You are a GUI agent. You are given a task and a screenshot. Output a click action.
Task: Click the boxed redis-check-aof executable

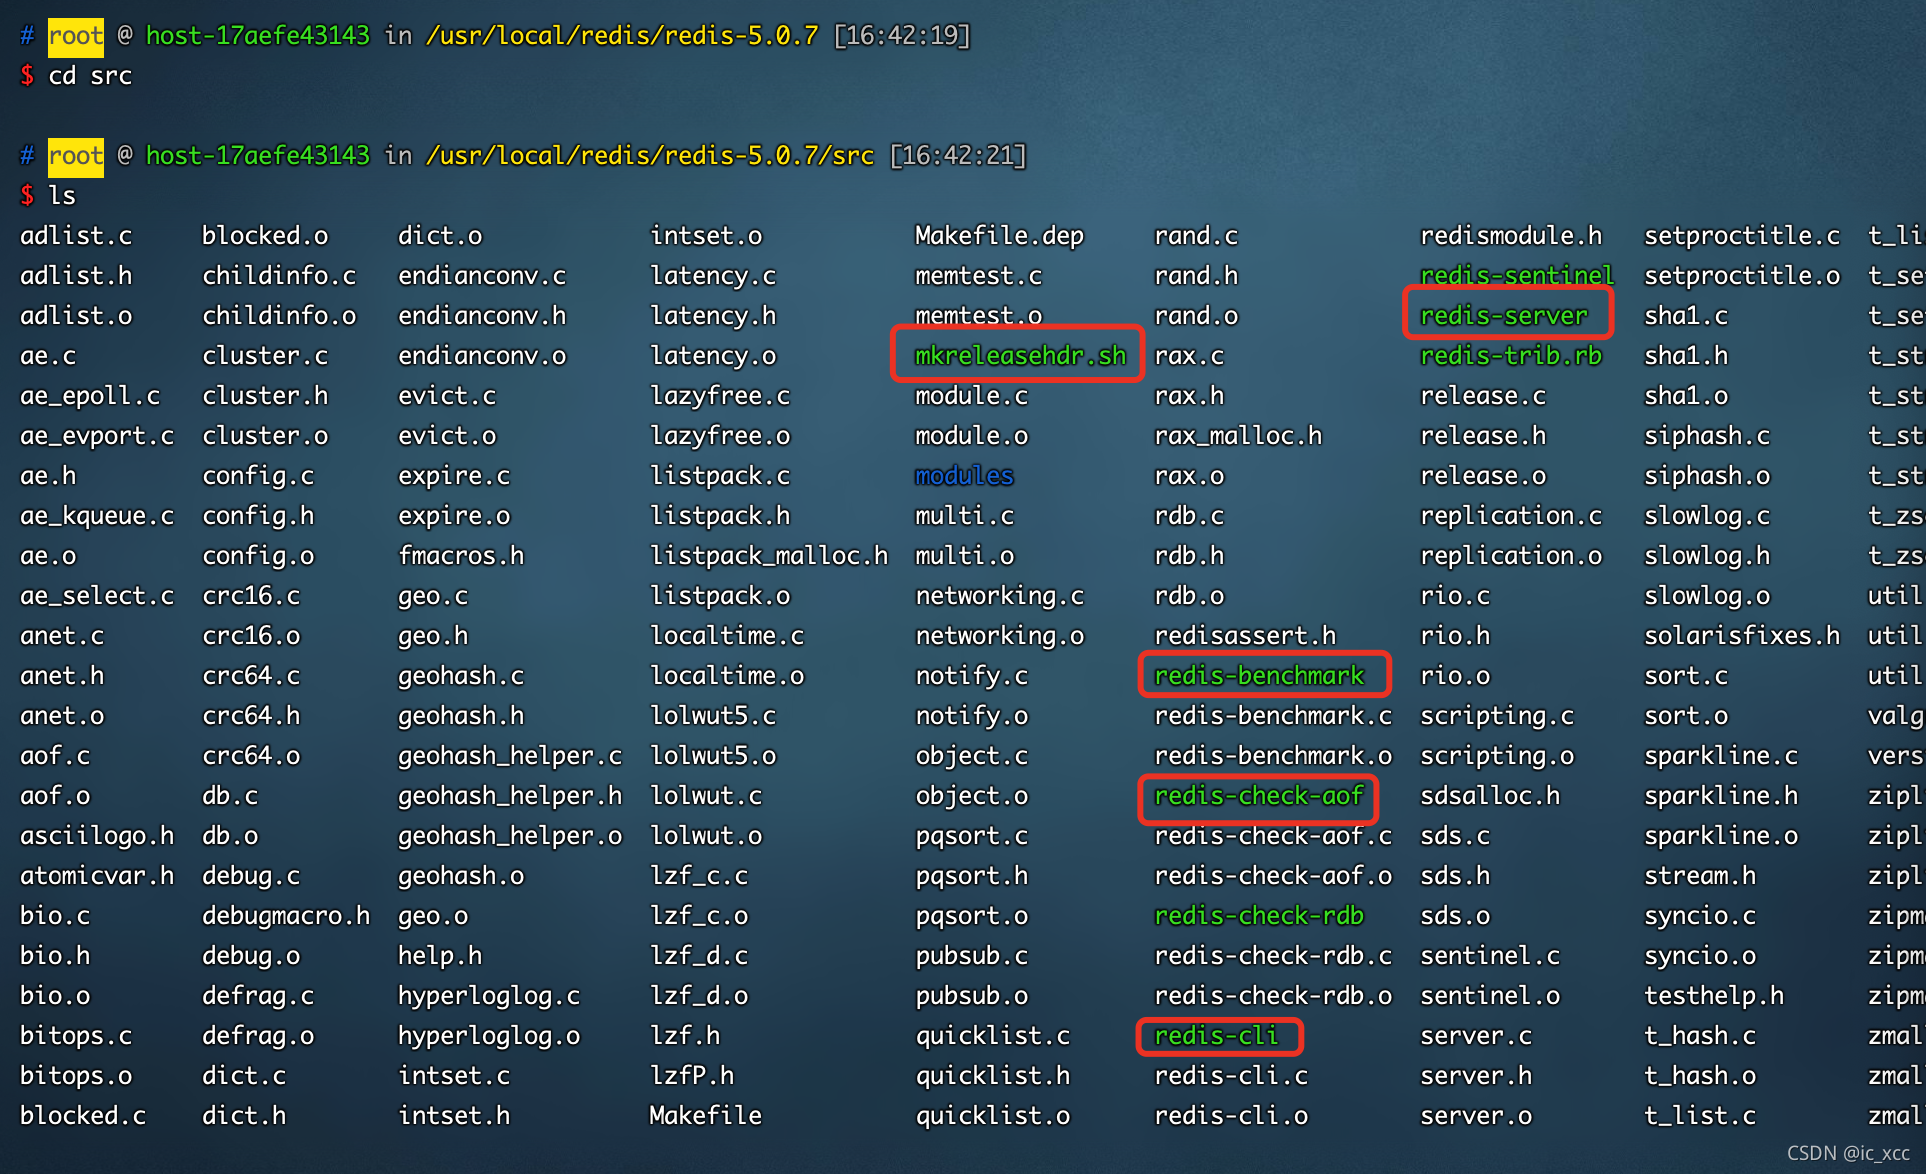click(x=1258, y=796)
